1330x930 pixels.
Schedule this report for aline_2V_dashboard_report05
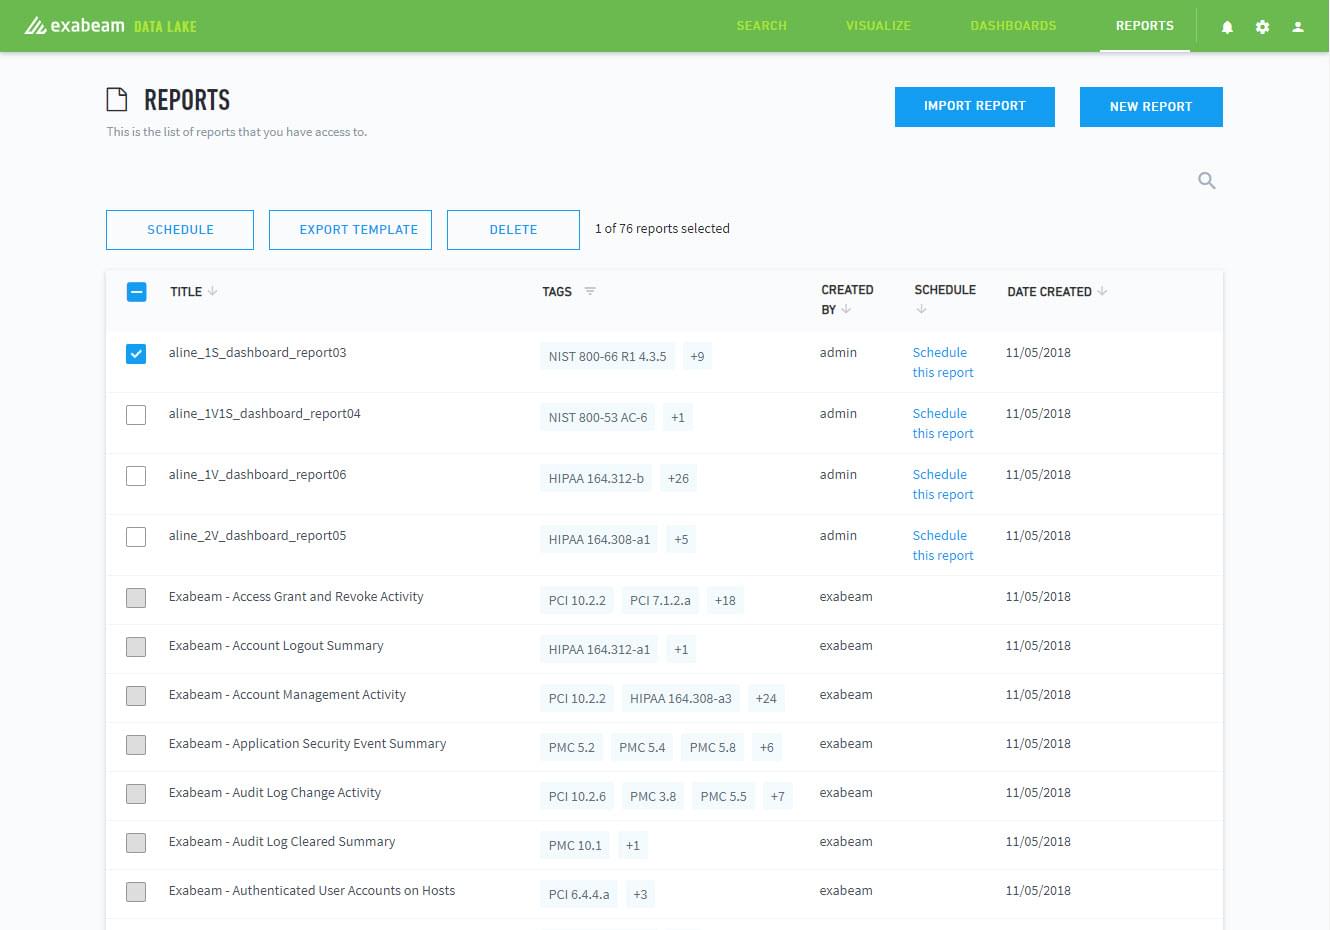tap(942, 545)
